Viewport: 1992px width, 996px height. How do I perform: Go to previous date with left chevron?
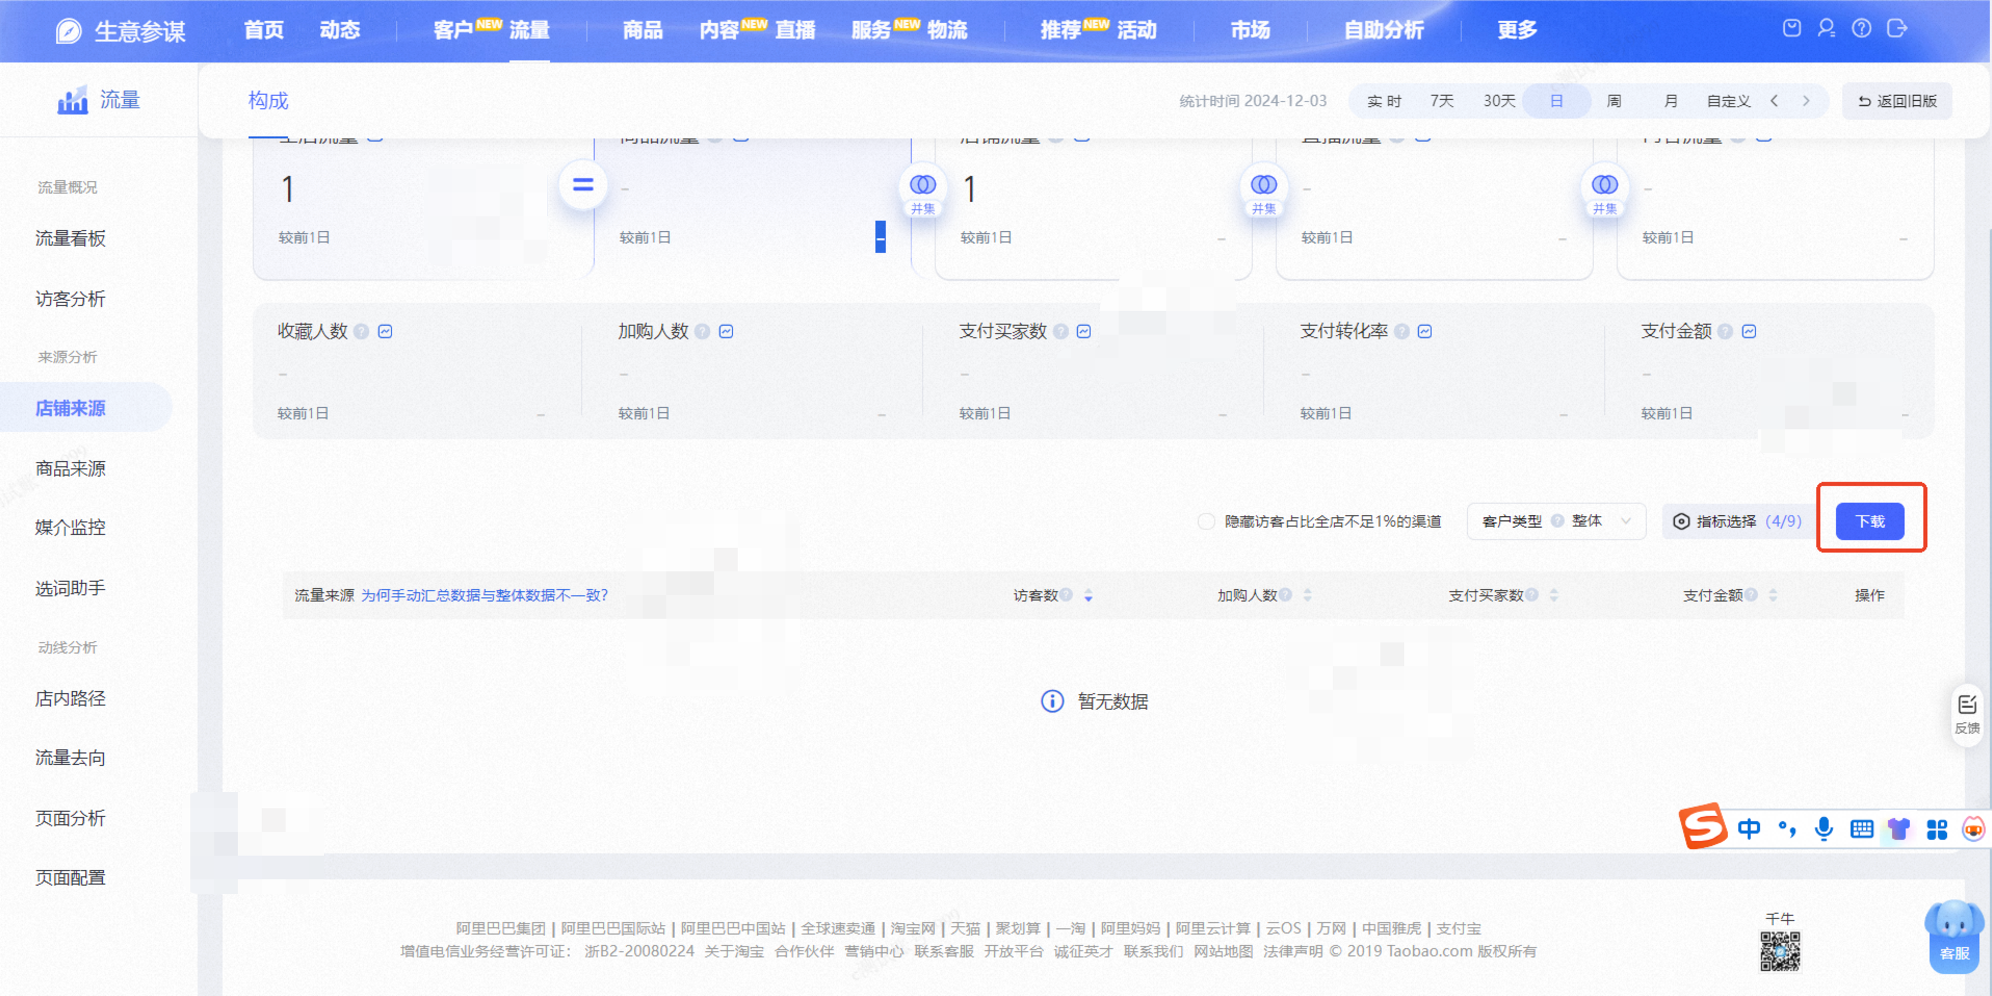coord(1775,101)
